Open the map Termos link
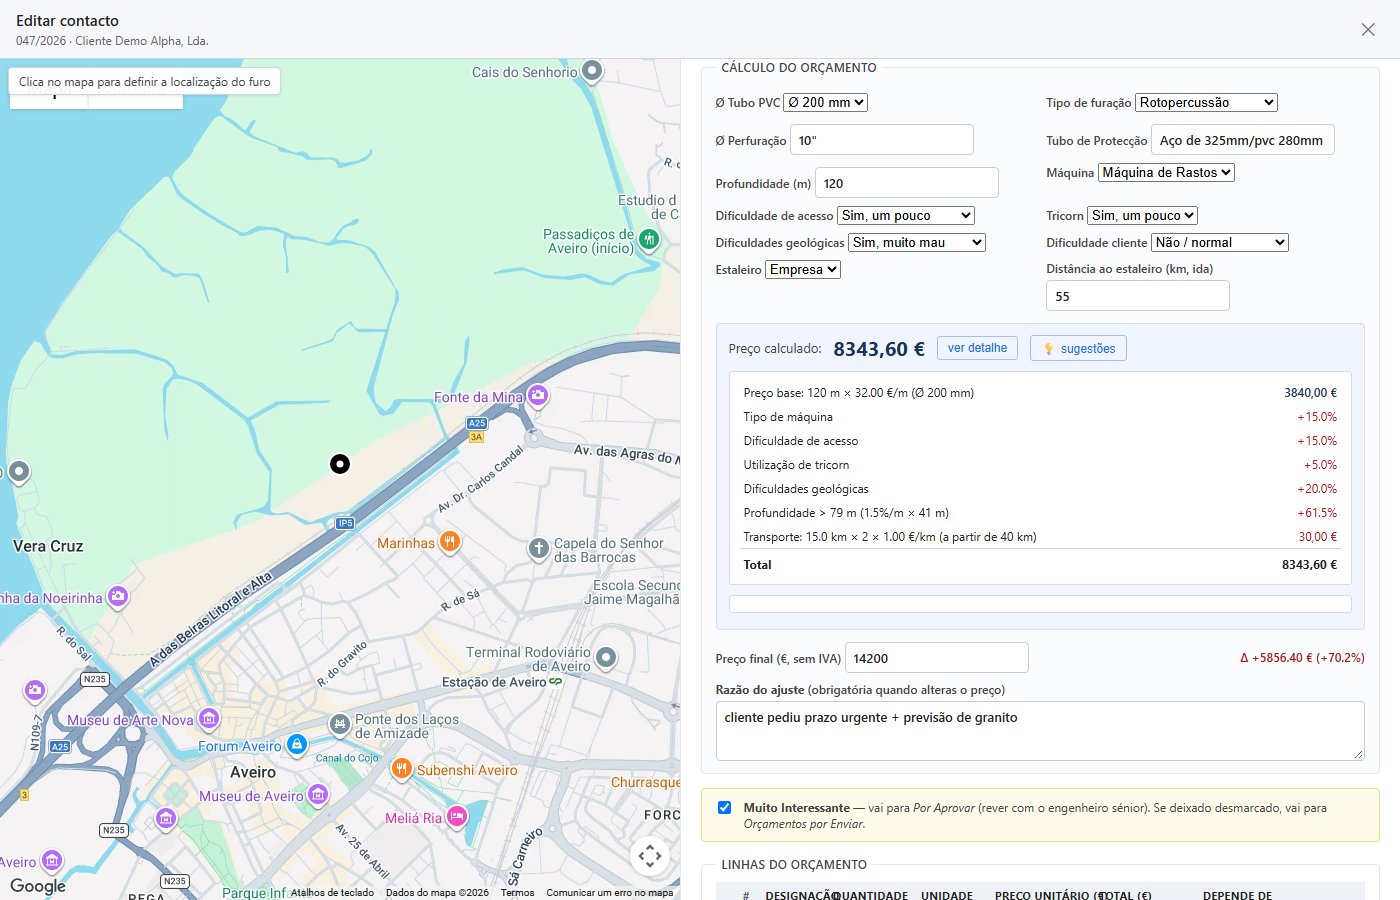This screenshot has height=900, width=1400. click(517, 893)
